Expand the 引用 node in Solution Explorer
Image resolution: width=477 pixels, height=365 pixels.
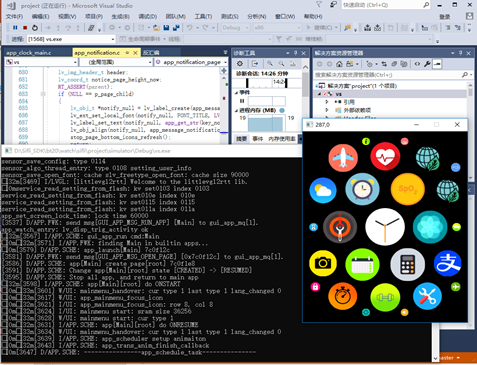coord(327,102)
